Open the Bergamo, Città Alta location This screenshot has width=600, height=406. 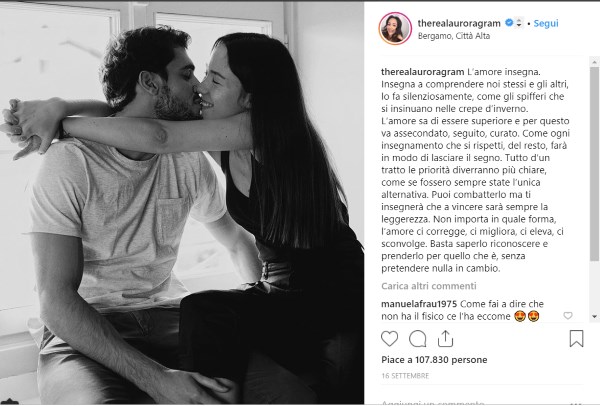454,36
